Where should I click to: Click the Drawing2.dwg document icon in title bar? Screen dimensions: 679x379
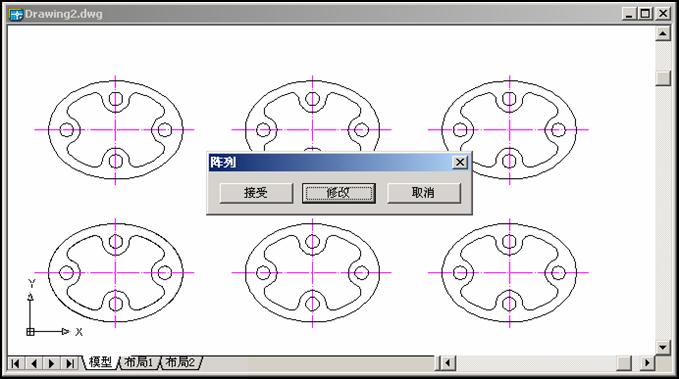click(x=16, y=14)
